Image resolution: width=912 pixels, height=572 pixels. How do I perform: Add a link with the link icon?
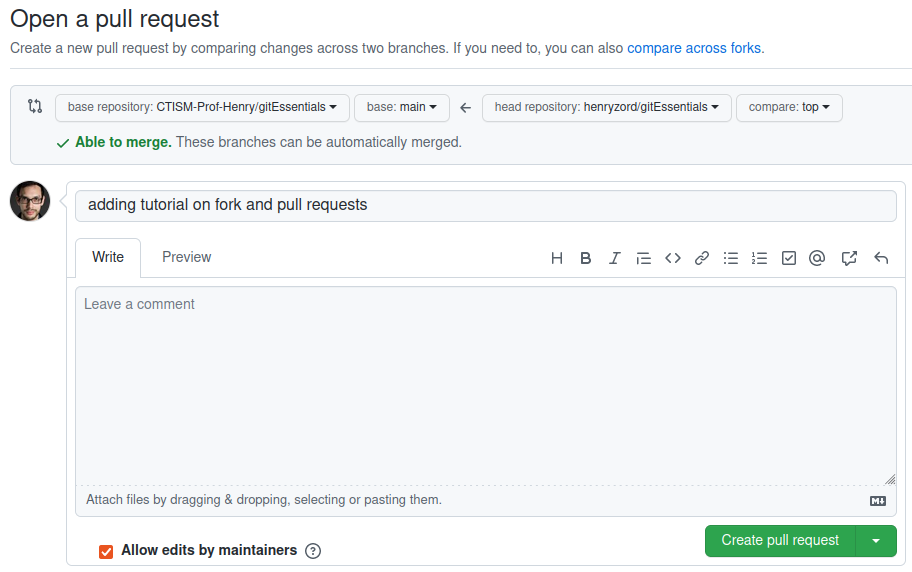pyautogui.click(x=702, y=258)
